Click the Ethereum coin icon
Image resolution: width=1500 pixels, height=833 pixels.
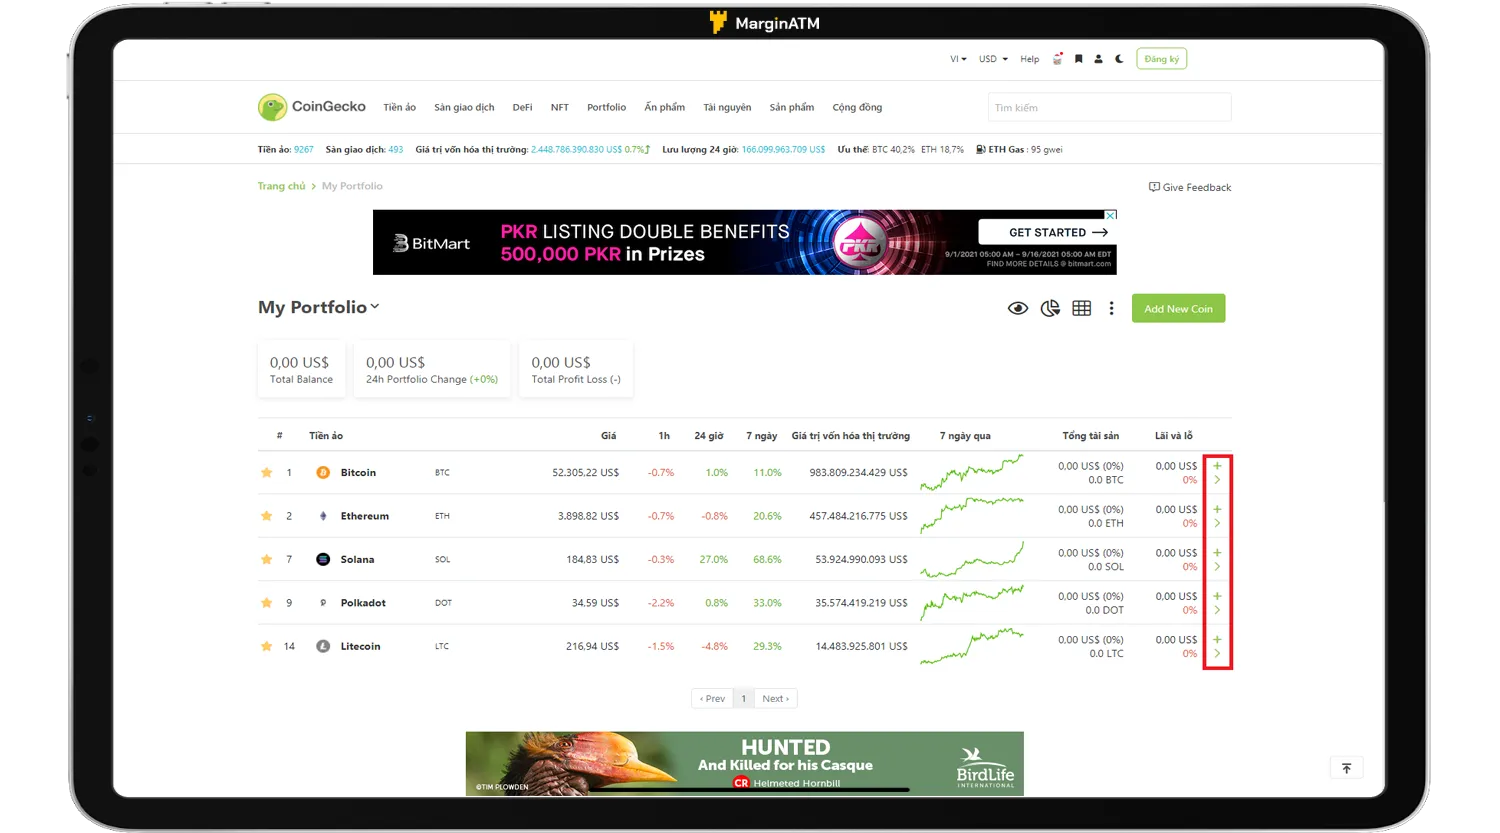click(323, 516)
